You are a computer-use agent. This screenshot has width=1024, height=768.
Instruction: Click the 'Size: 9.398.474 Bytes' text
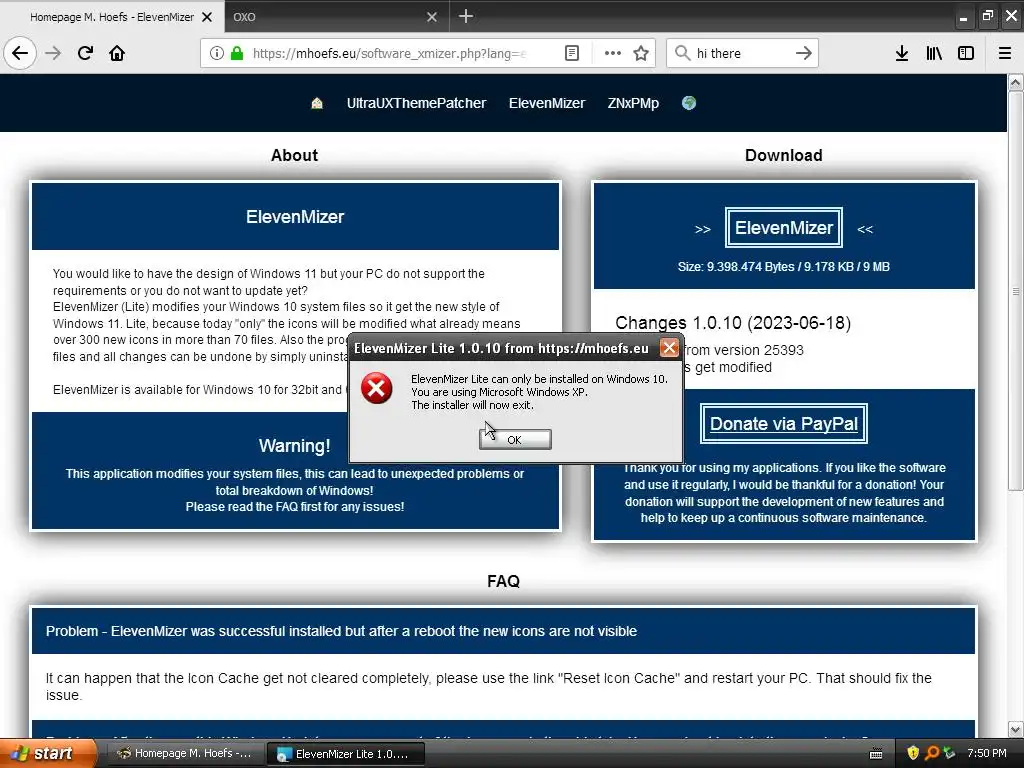784,266
